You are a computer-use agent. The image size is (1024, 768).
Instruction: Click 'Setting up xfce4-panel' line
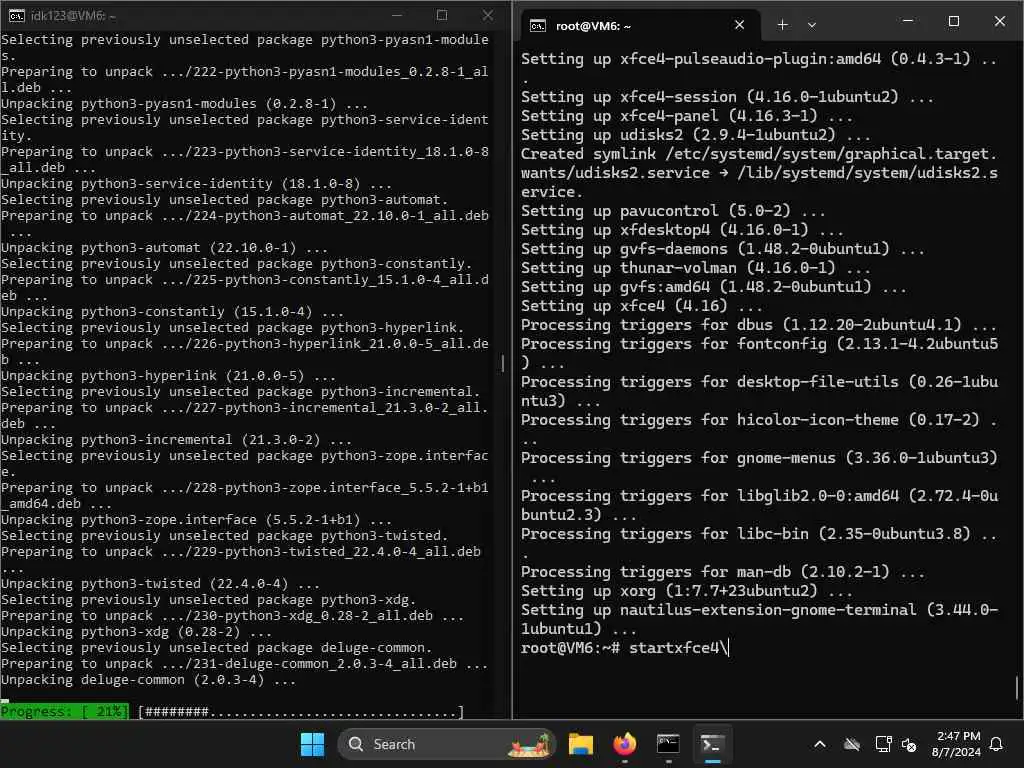pos(686,116)
